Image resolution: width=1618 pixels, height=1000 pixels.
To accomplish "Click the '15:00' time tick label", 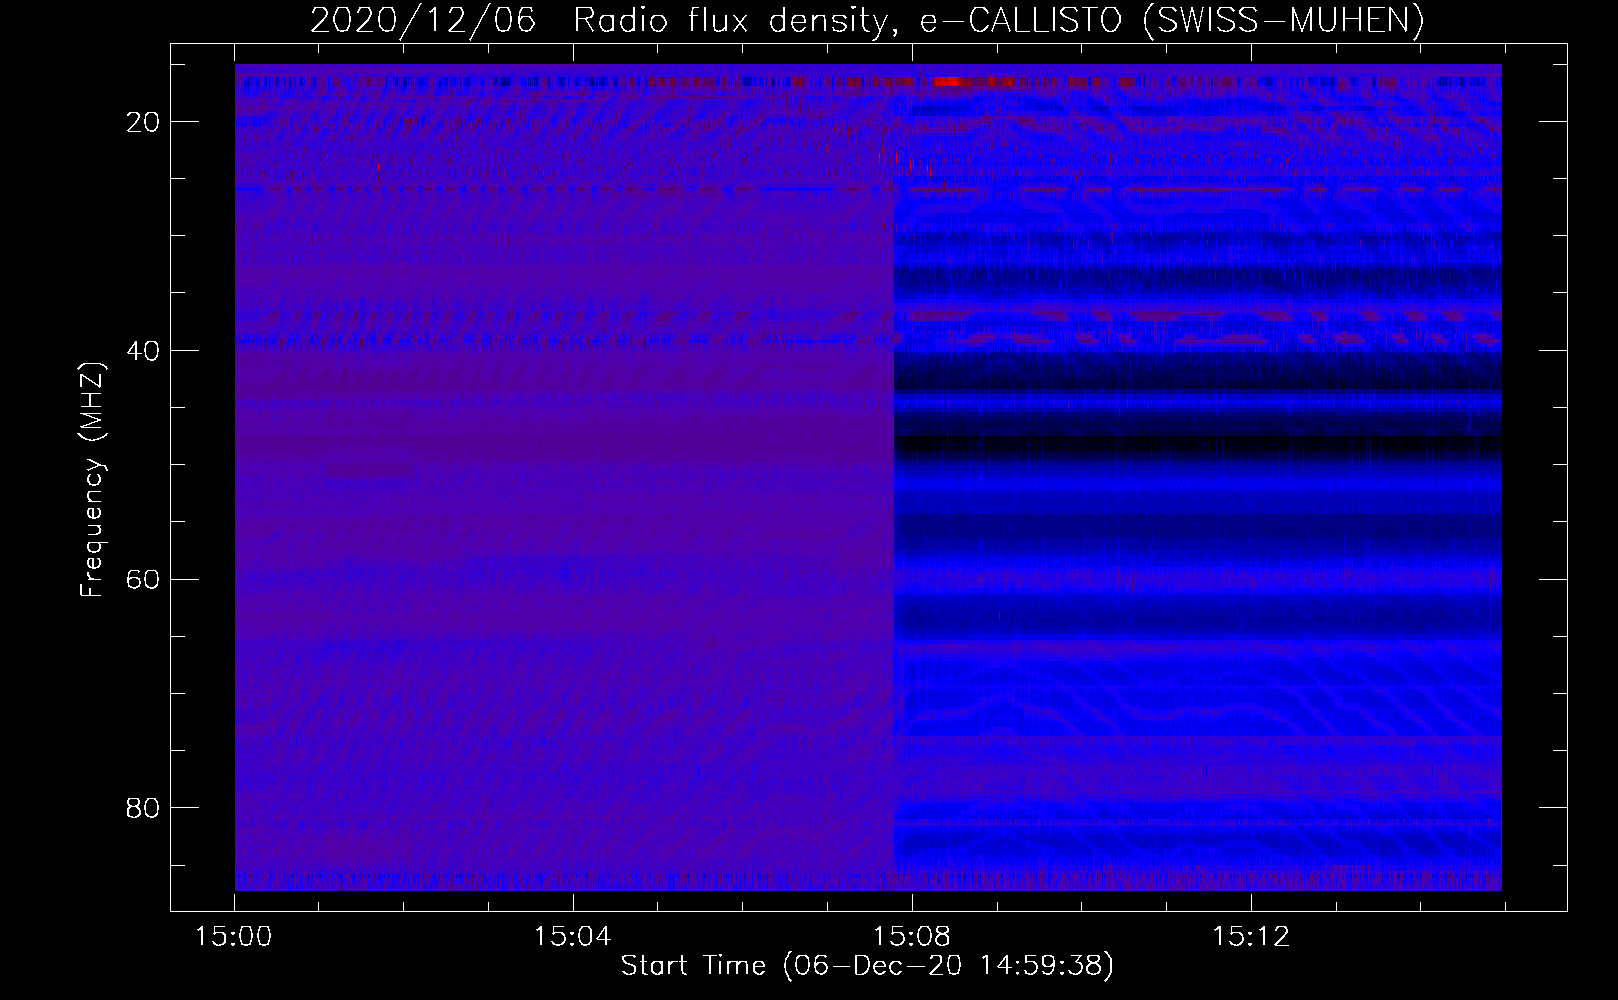I will coord(234,937).
